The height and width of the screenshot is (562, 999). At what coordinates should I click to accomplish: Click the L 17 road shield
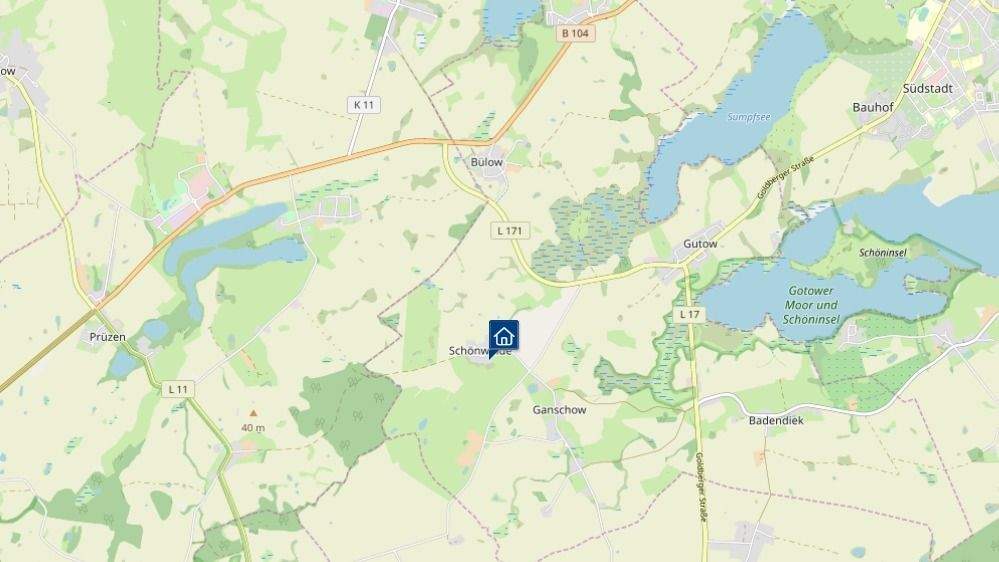point(689,314)
